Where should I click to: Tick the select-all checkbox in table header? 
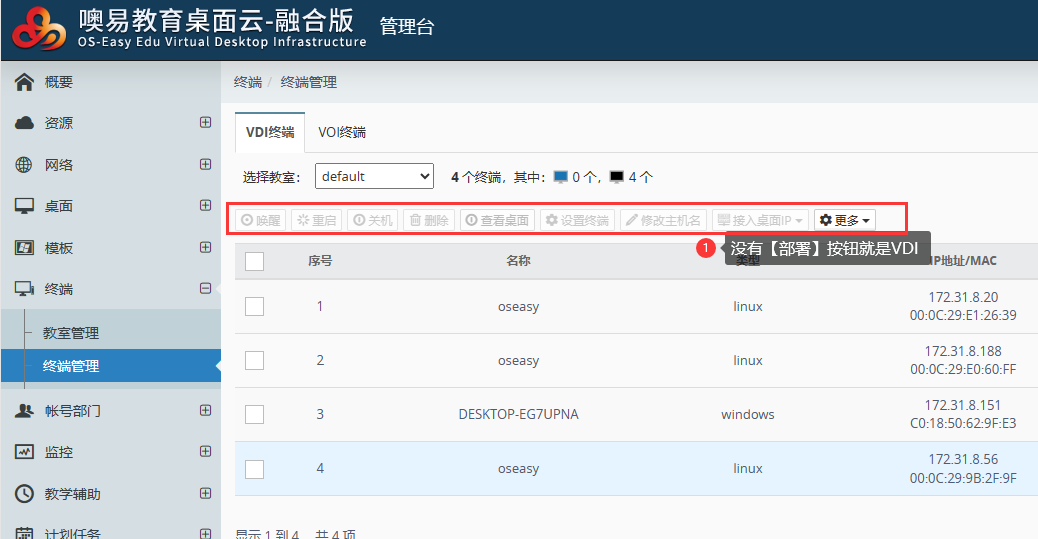254,261
